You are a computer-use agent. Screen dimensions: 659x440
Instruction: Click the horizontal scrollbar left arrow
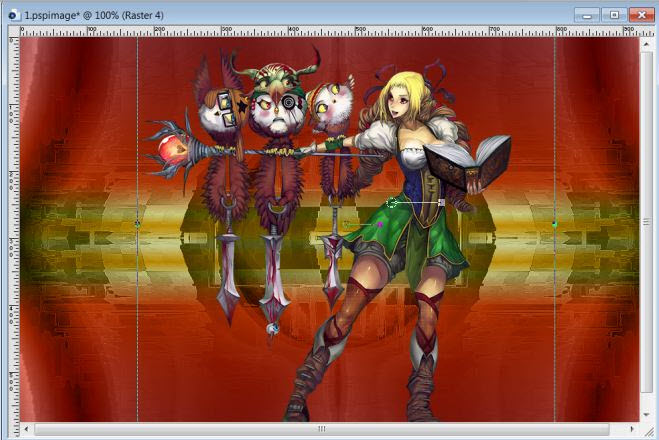27,429
